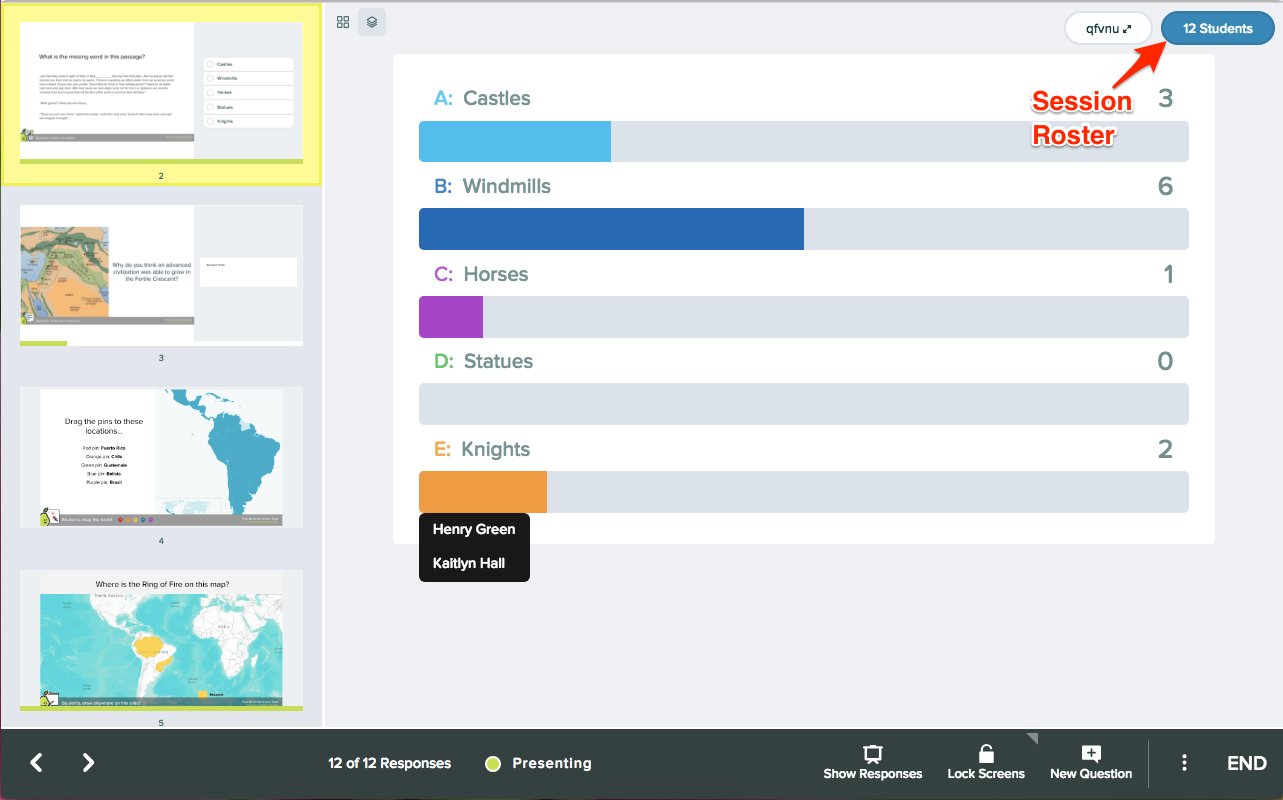Screen dimensions: 1283x800
Task: Select the C: Horses answer label
Action: pyautogui.click(x=481, y=274)
